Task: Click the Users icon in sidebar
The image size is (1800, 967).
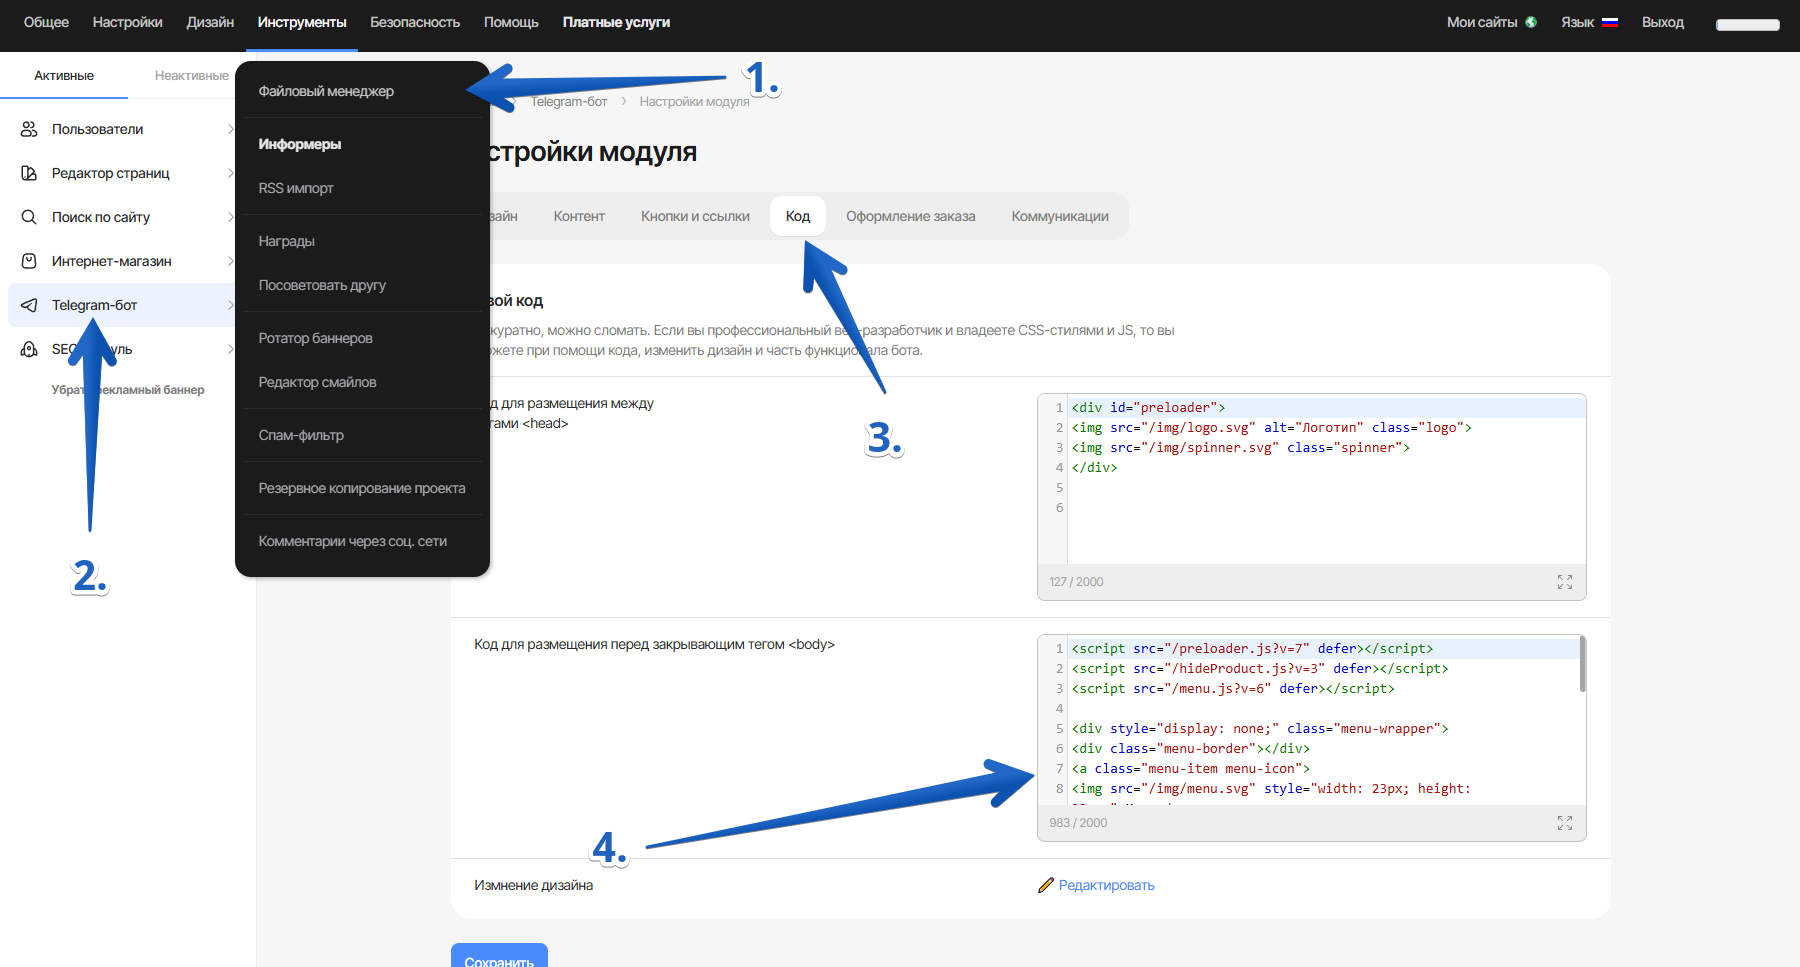Action: tap(29, 129)
